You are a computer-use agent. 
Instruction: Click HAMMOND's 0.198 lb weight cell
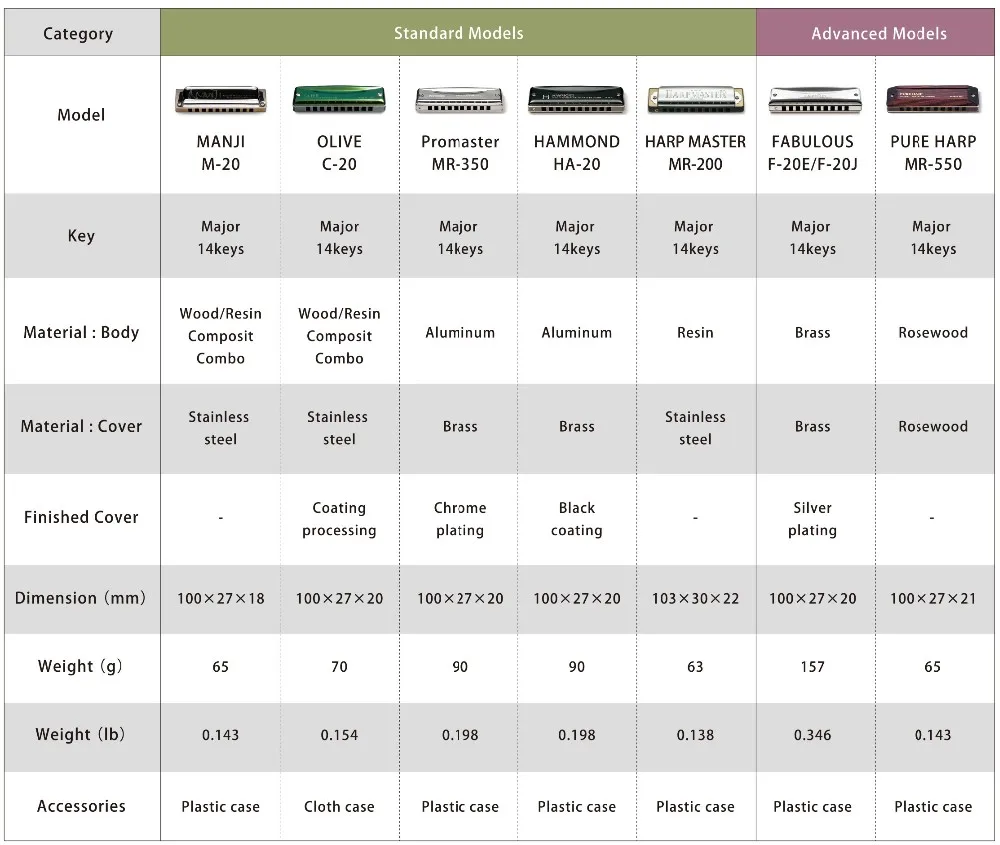coord(577,735)
